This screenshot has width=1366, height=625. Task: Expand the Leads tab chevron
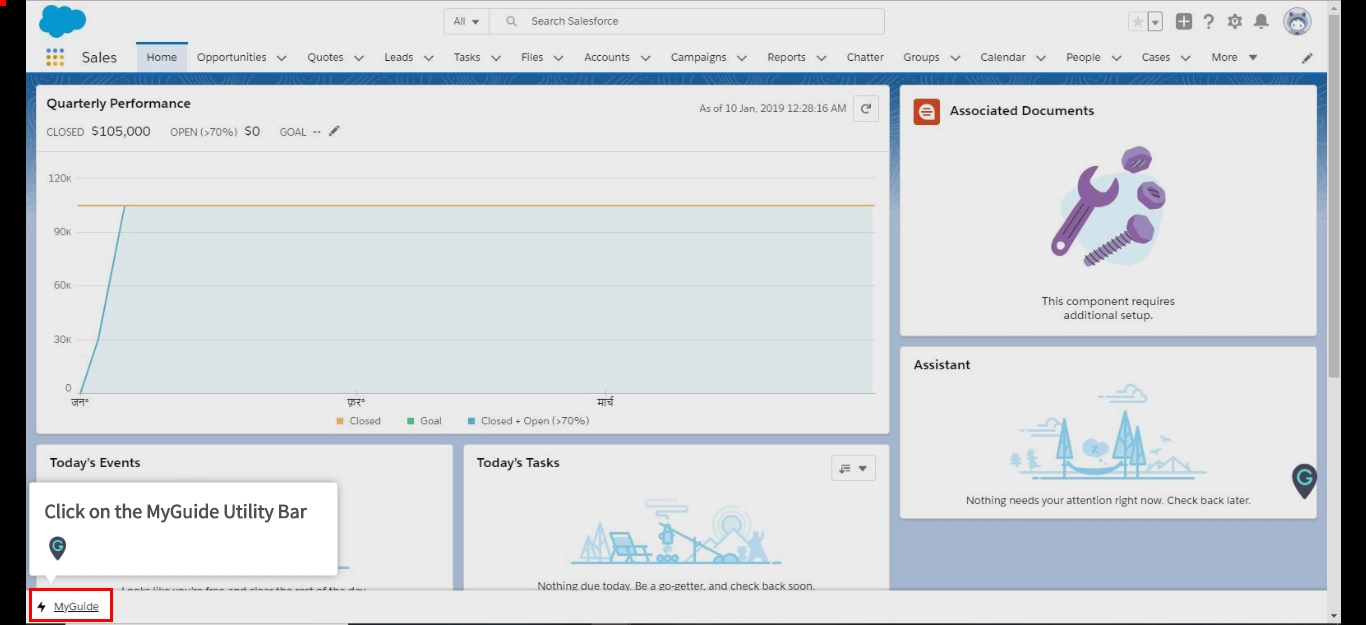pyautogui.click(x=428, y=58)
